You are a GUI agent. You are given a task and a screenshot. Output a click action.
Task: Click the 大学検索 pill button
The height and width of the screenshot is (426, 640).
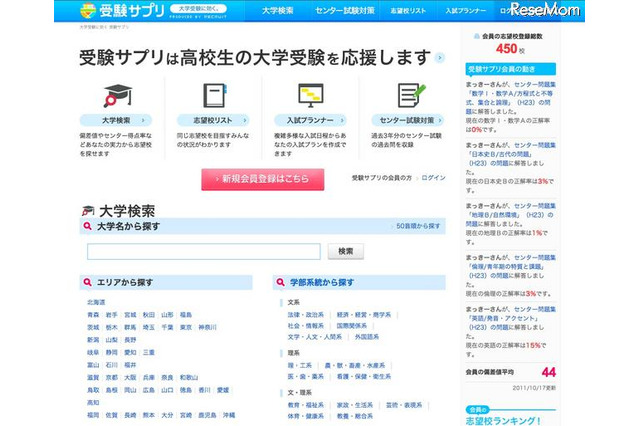point(116,120)
